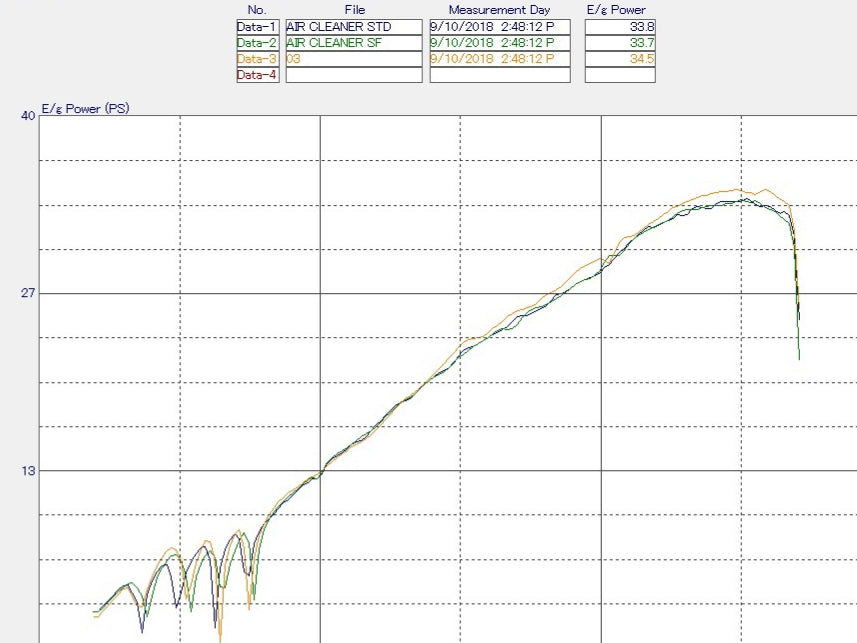Click the 34.5 engine power value
This screenshot has width=857, height=643.
pos(620,59)
